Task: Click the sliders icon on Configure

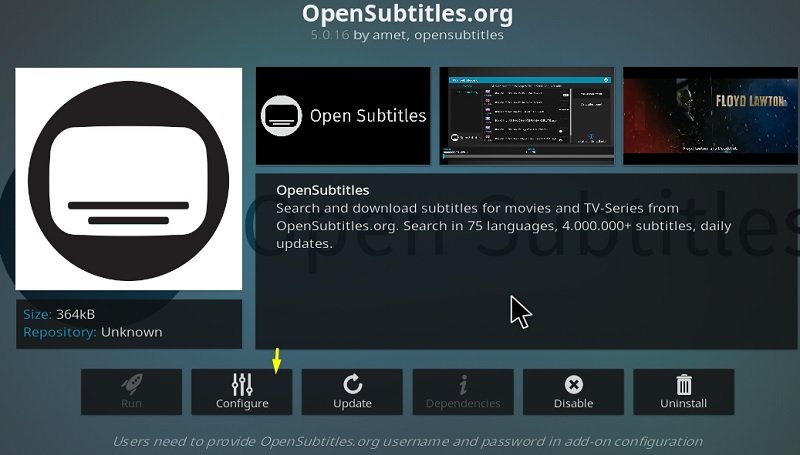Action: 242,385
